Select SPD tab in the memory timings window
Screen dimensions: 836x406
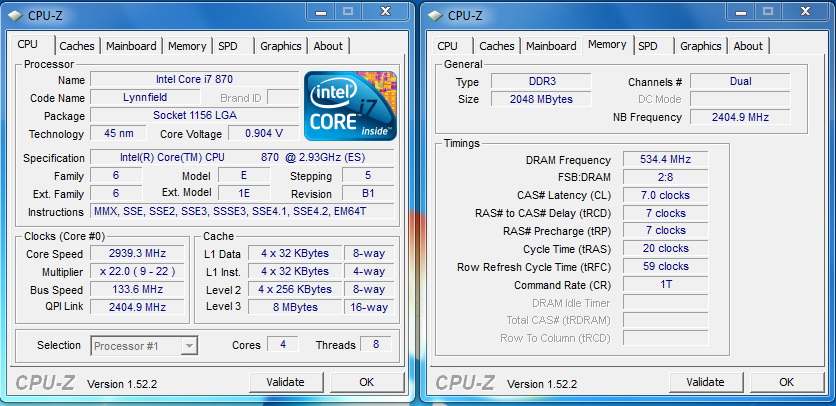pos(648,46)
